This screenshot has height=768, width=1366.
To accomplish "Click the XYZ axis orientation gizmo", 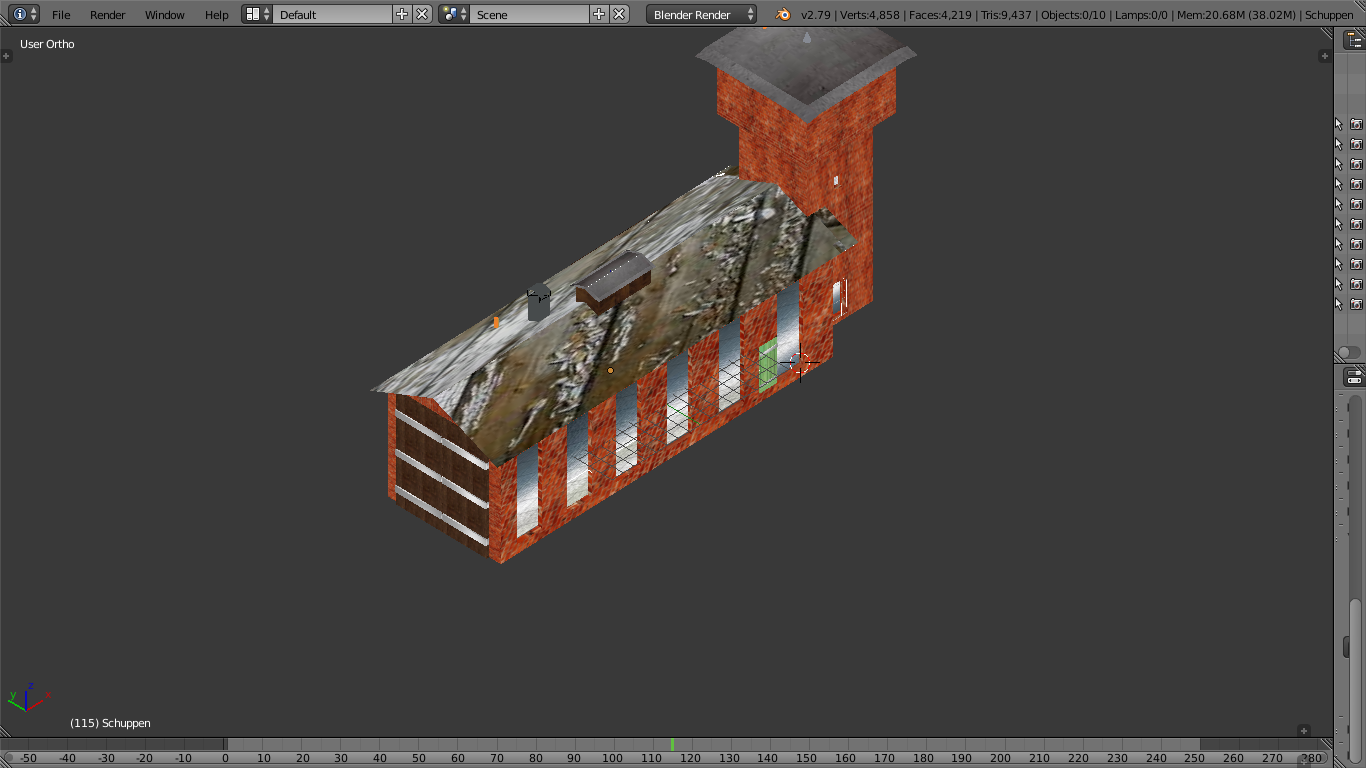I will 28,697.
